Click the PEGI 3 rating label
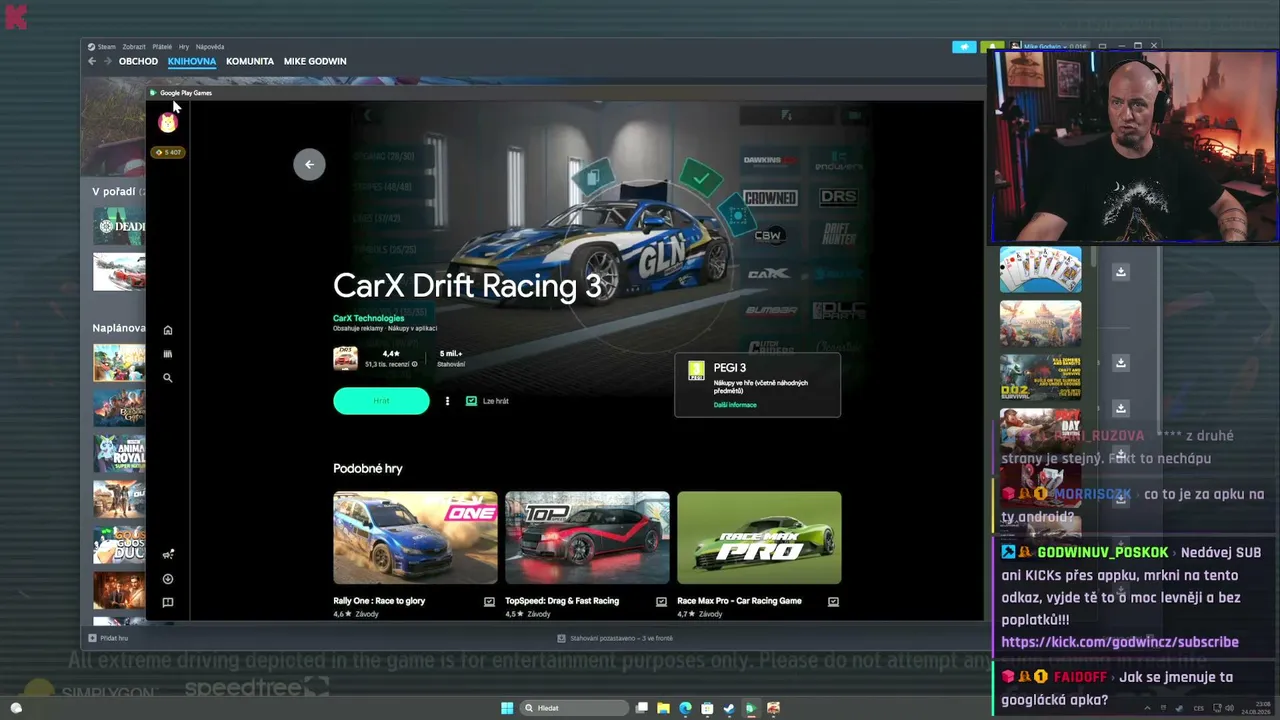The image size is (1280, 720). coord(730,368)
